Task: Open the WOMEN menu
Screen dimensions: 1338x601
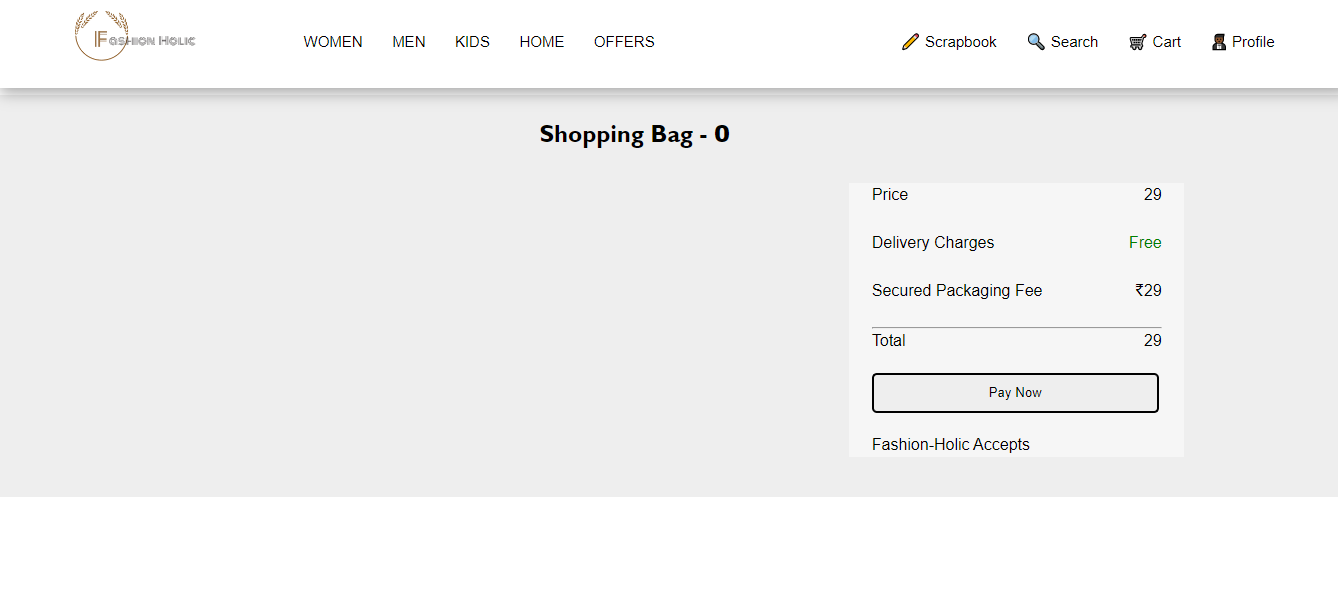Action: pos(332,41)
